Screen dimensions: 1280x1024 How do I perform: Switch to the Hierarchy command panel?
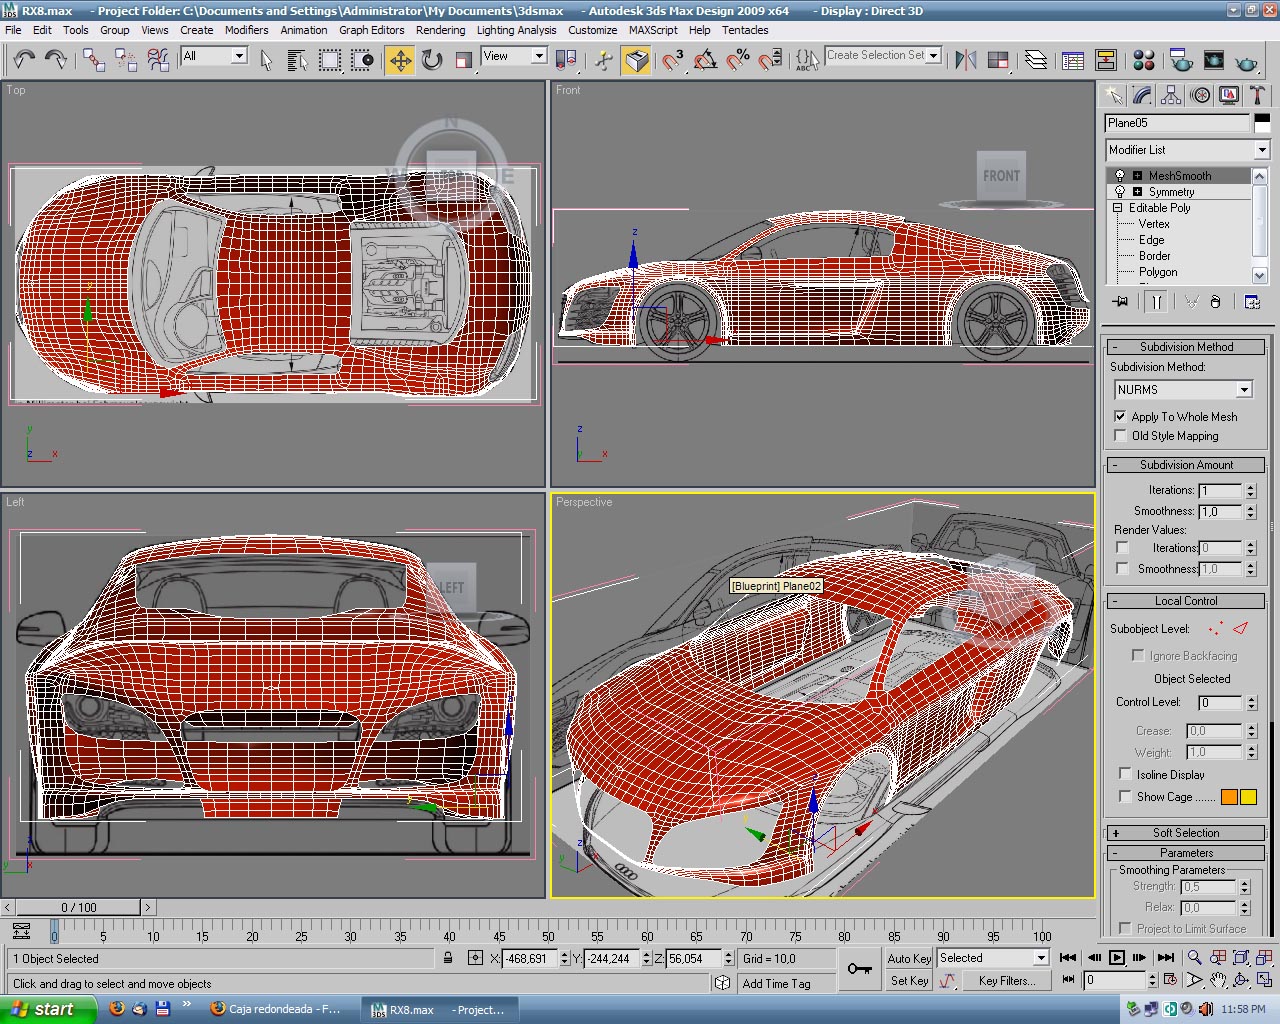[1171, 96]
